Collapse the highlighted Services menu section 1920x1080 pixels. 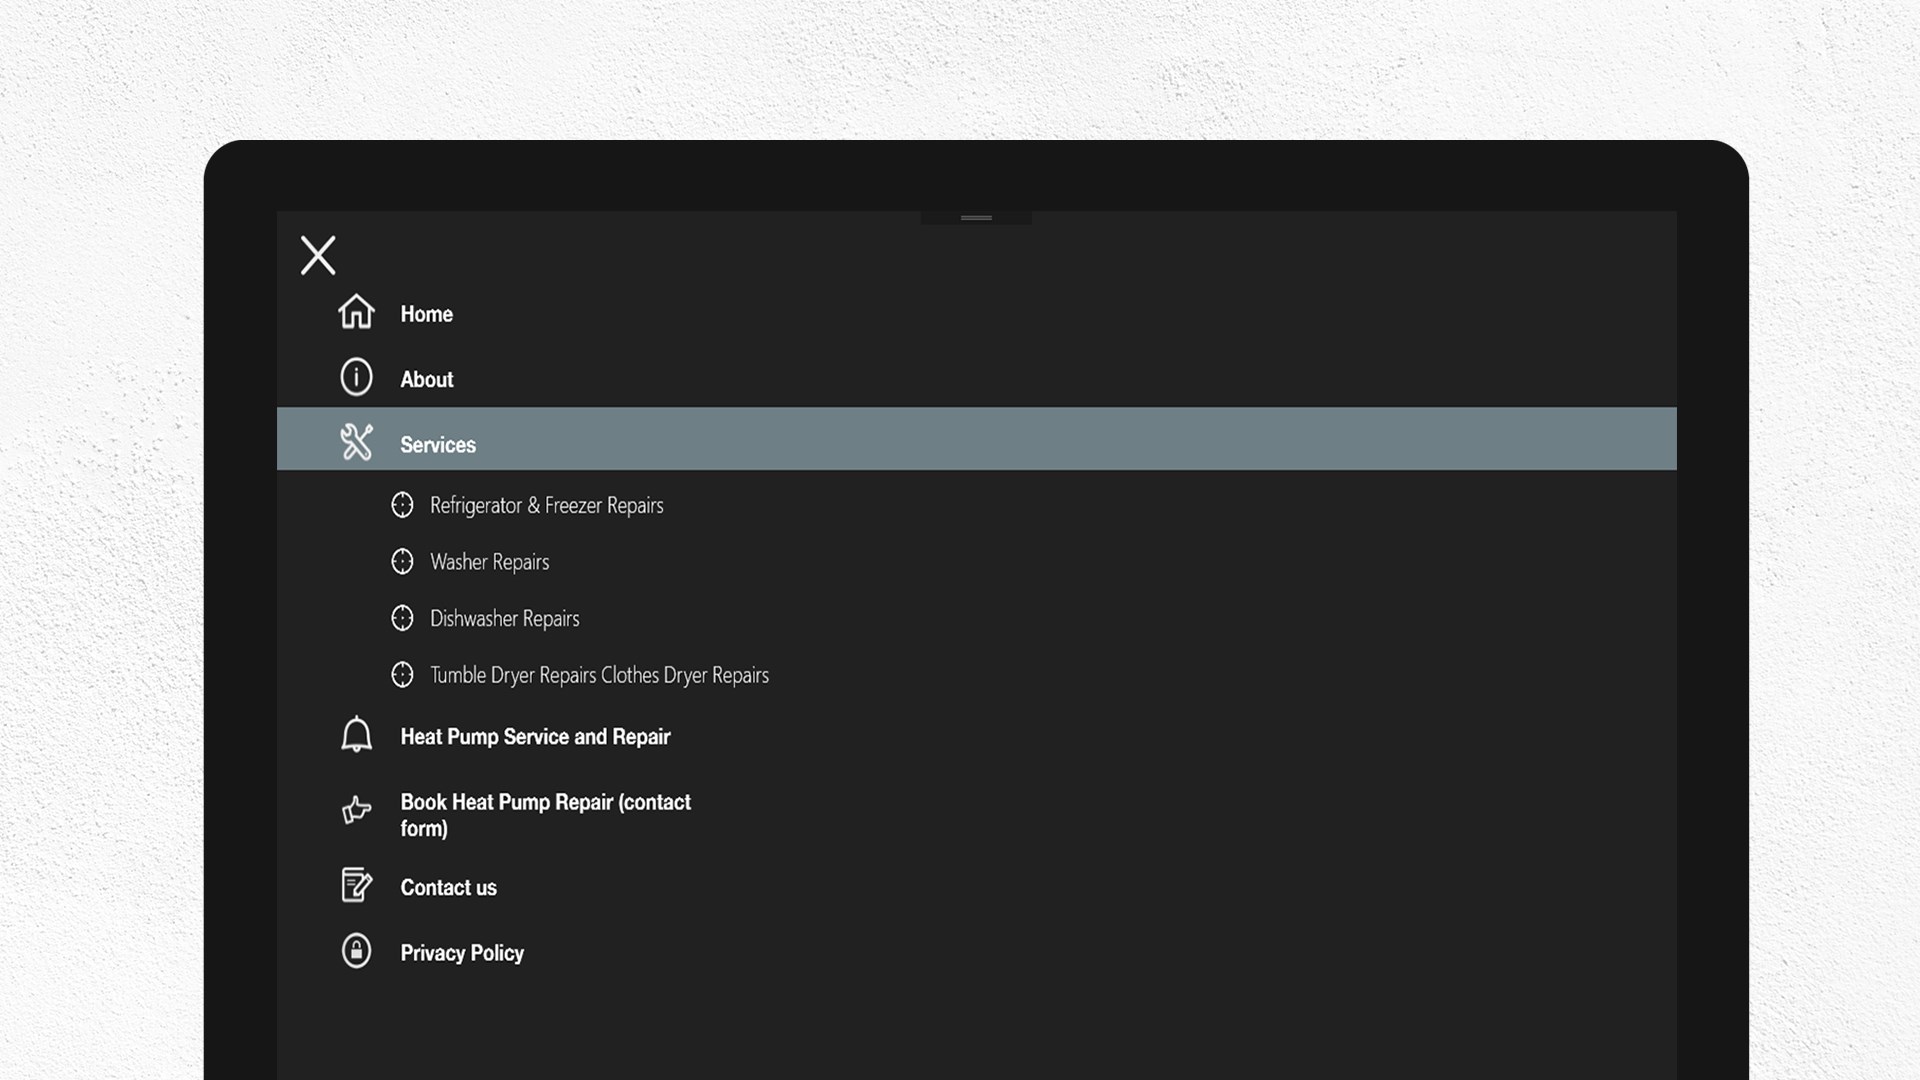click(438, 445)
